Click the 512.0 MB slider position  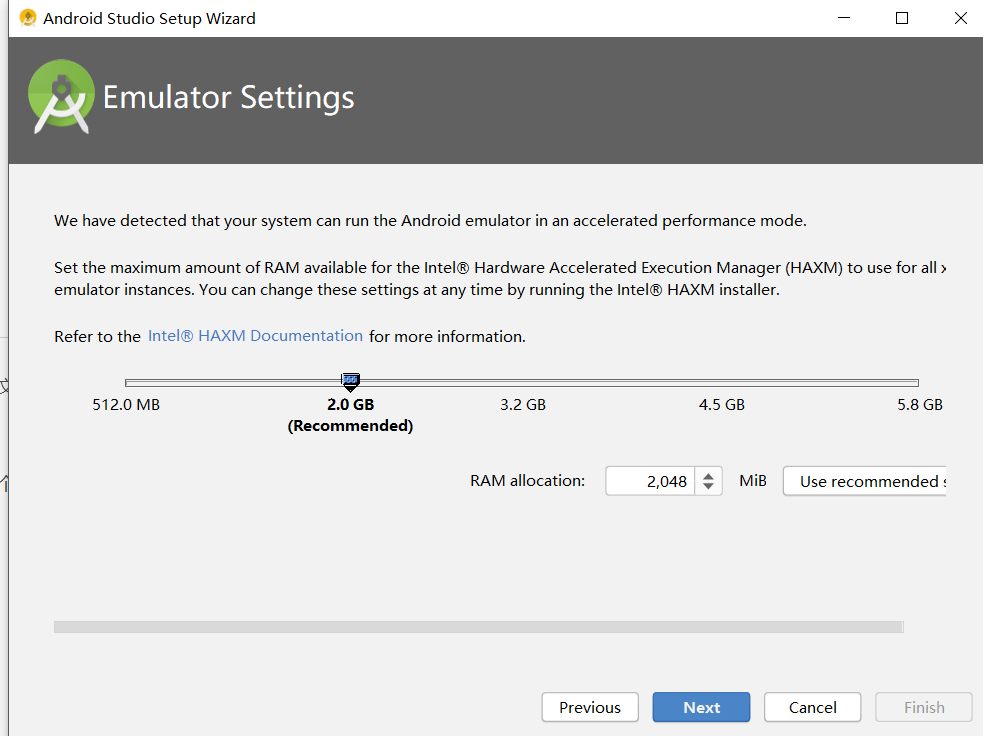pos(125,381)
